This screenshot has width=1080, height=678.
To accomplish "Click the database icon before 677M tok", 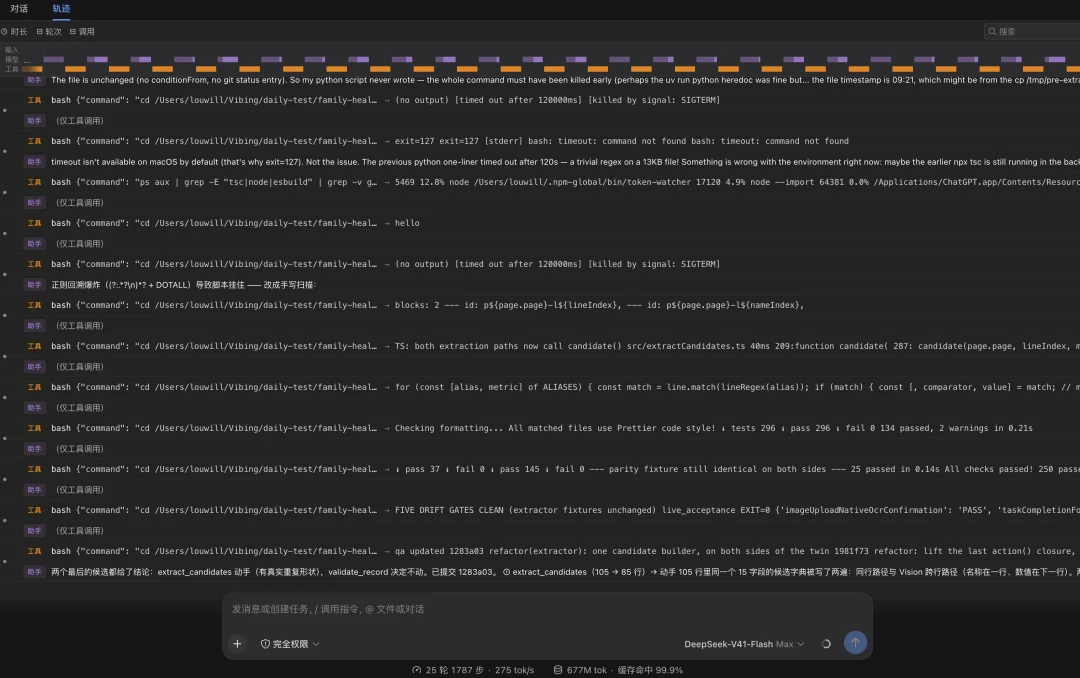I will (x=558, y=670).
